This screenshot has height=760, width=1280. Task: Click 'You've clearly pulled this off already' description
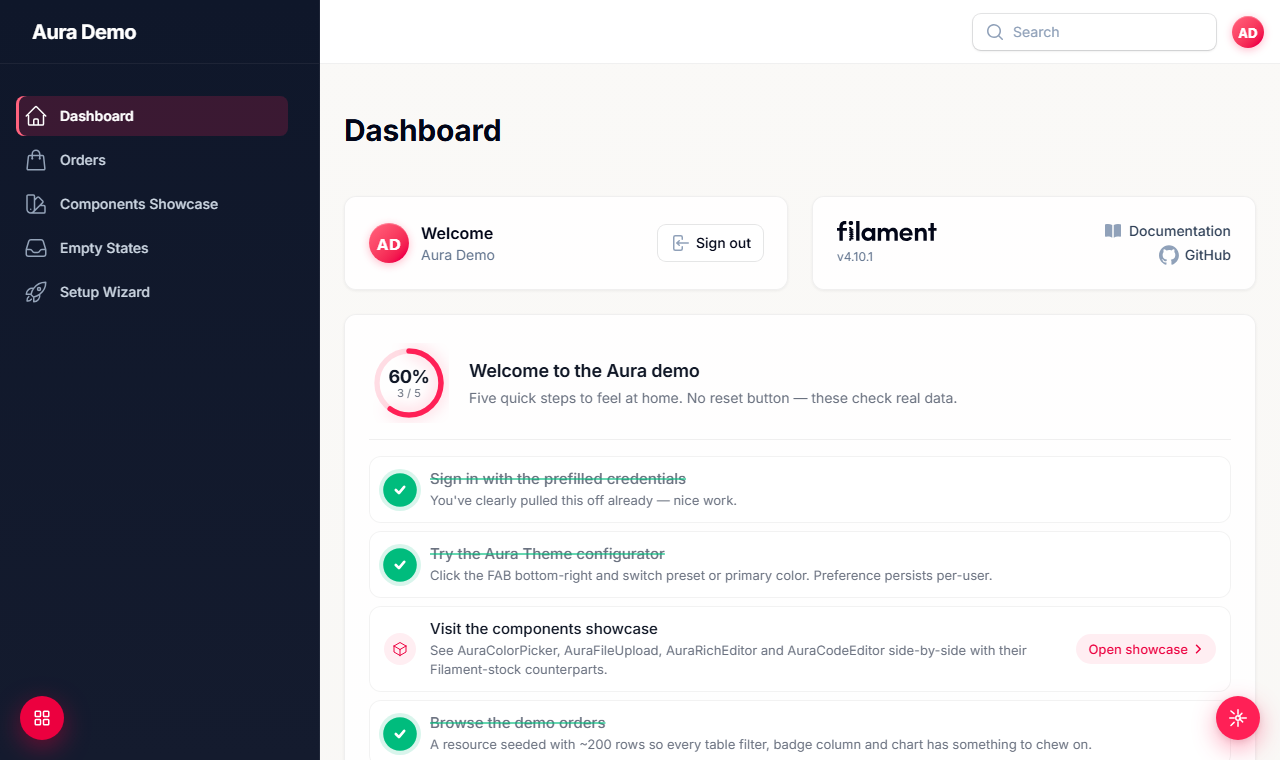(583, 500)
